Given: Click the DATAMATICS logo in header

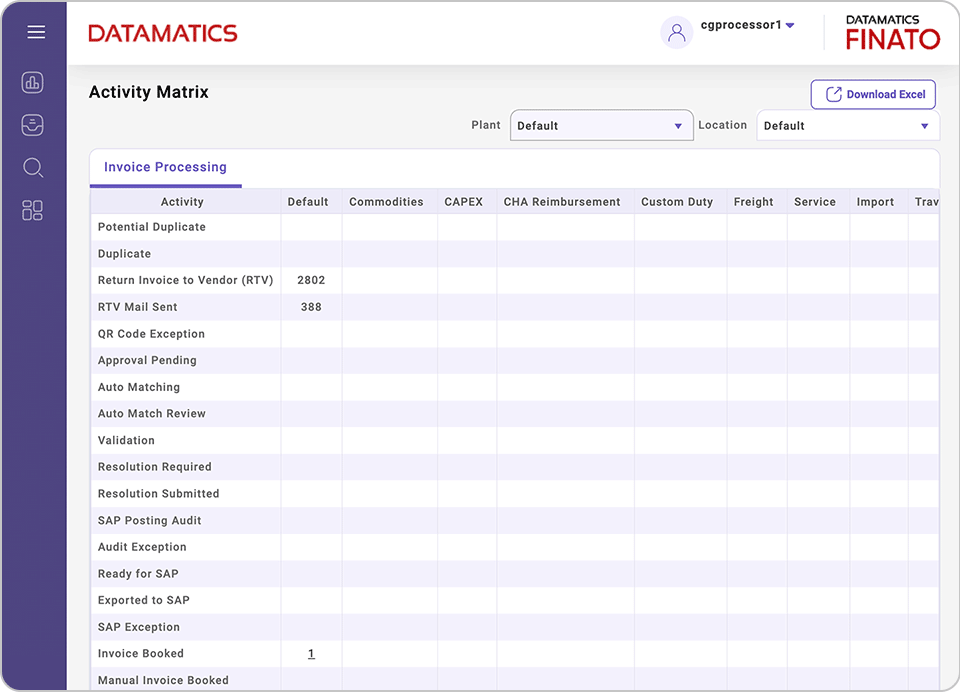Looking at the screenshot, I should 163,32.
